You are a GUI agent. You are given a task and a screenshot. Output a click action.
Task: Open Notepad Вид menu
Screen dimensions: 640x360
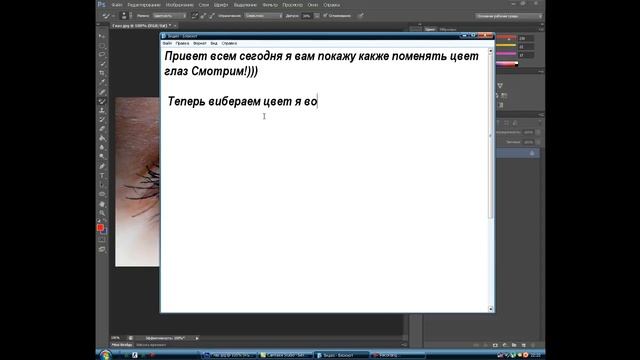tap(214, 43)
